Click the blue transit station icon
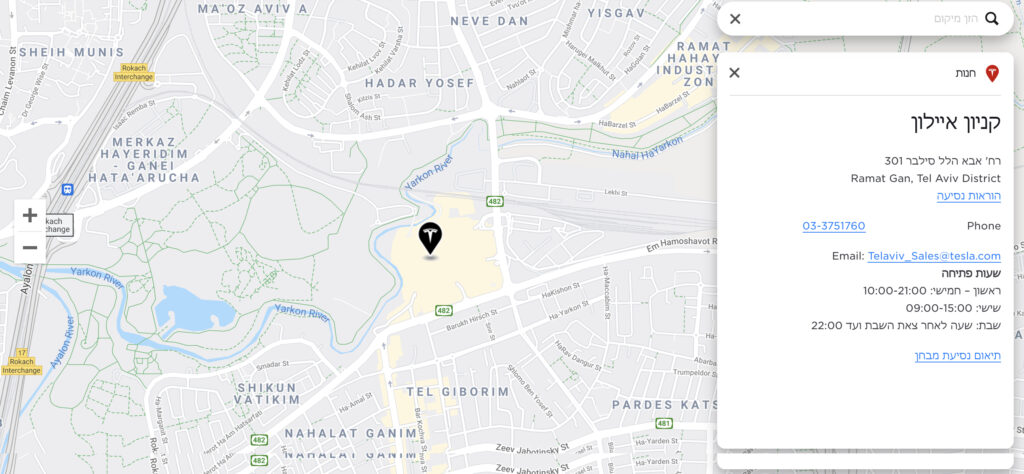 pos(67,189)
